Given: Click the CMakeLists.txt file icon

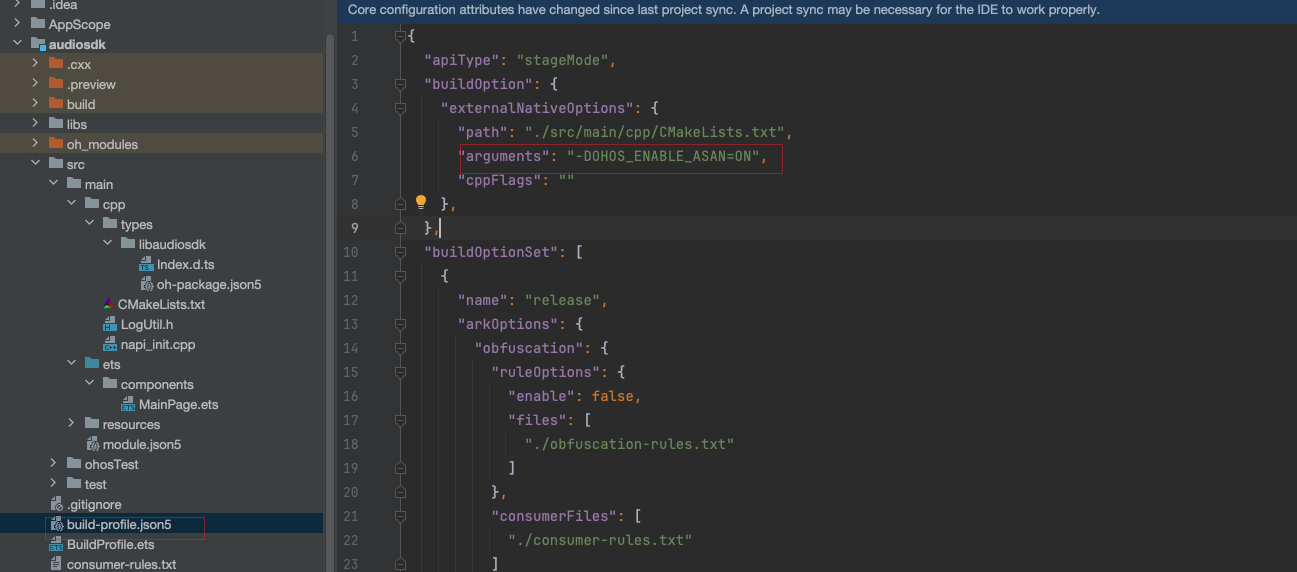Looking at the screenshot, I should 109,304.
